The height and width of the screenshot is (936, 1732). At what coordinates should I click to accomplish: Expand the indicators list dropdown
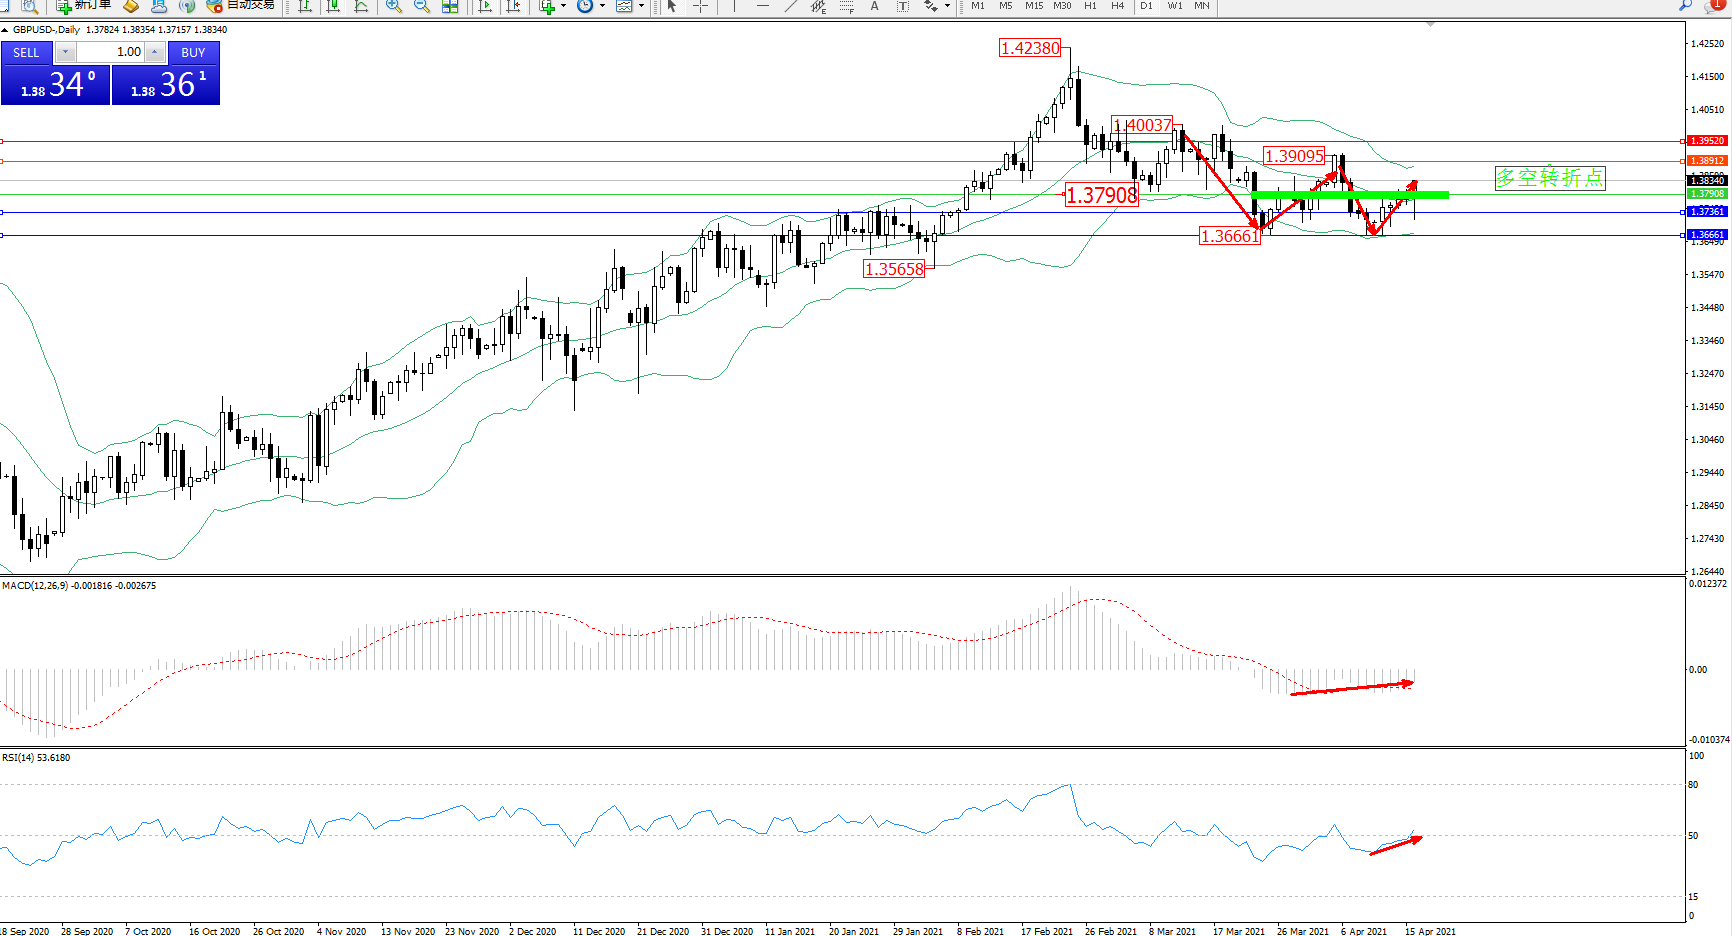coord(563,6)
